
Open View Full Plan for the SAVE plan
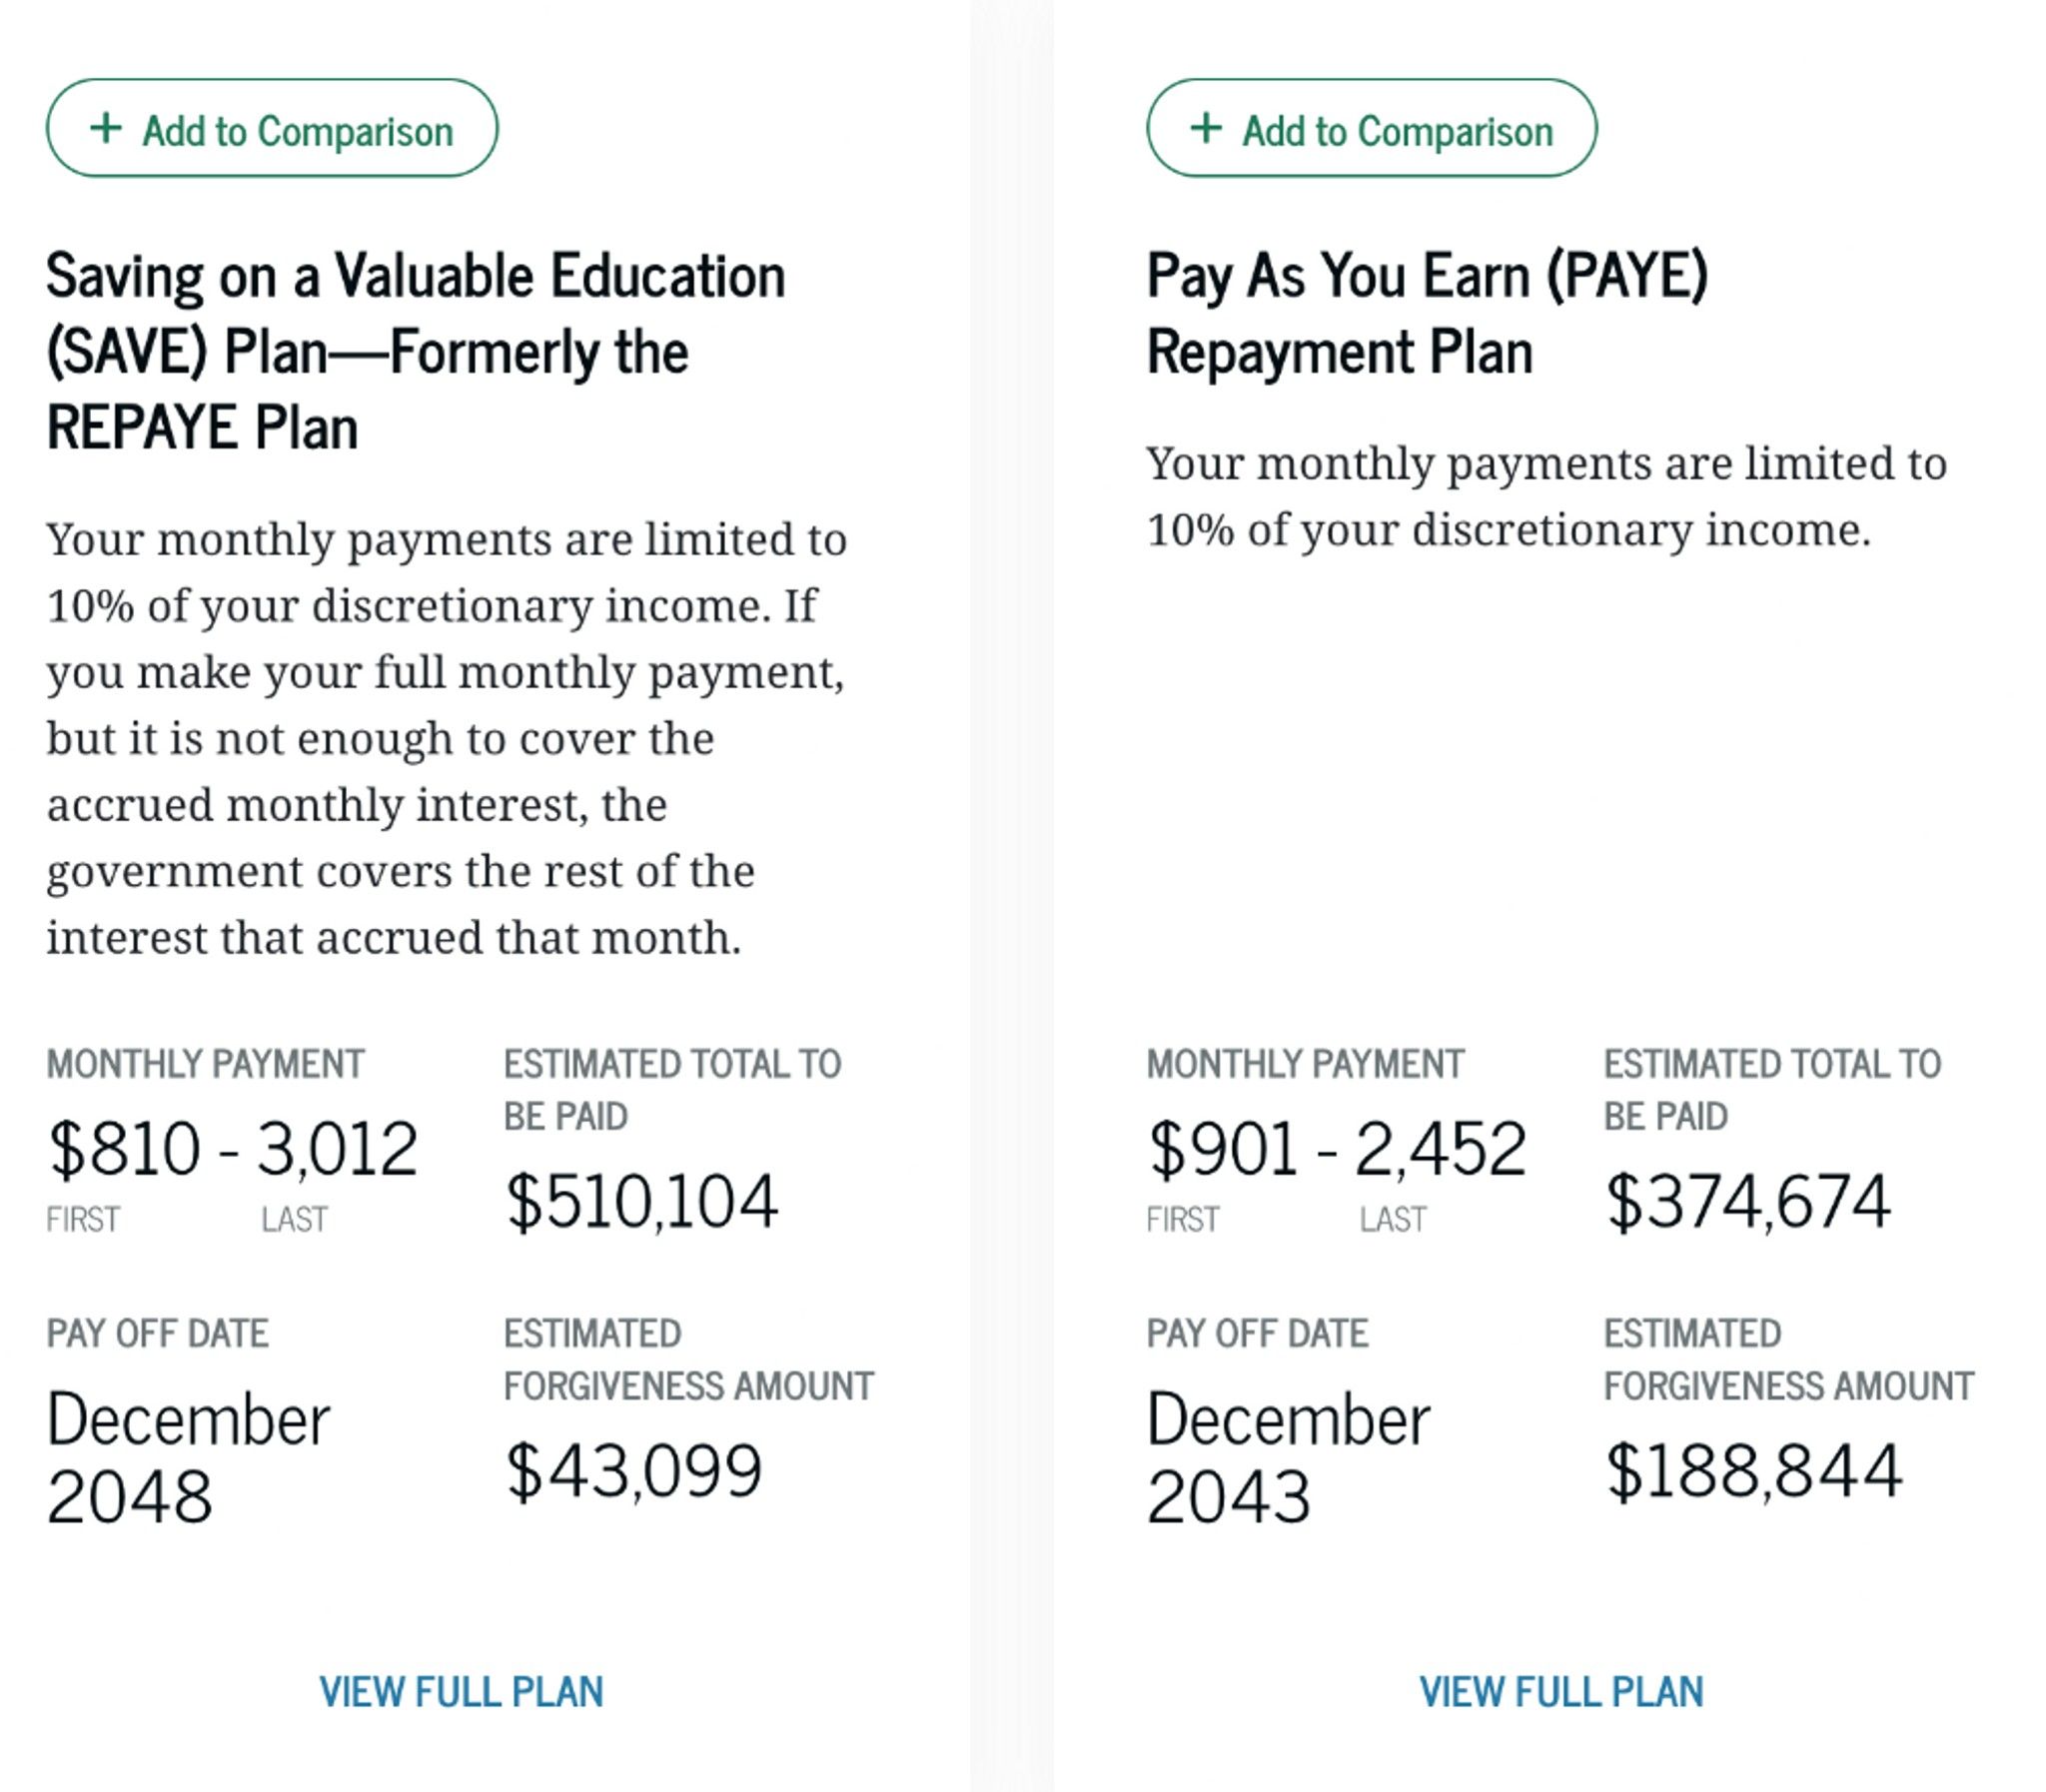(x=461, y=1691)
